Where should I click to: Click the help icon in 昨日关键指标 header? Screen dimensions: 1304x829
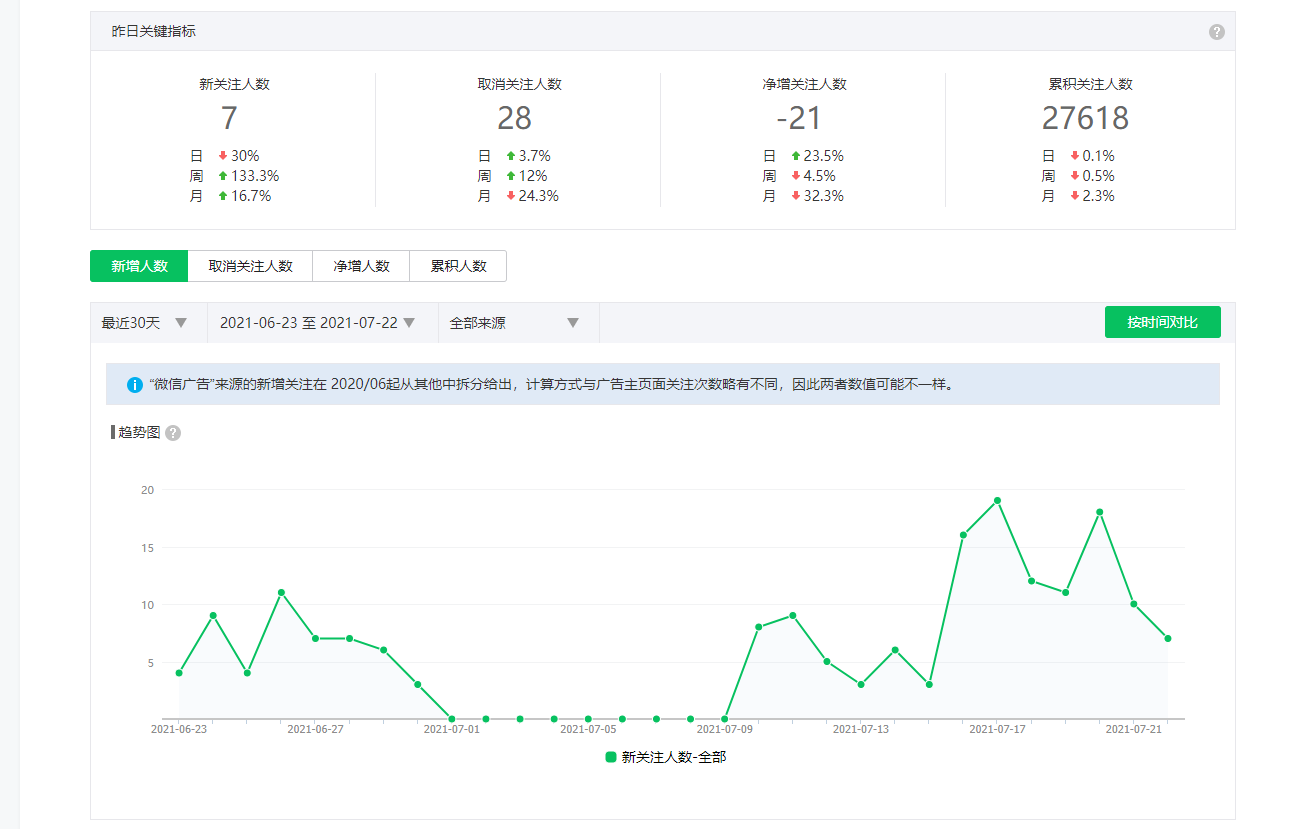click(x=1216, y=32)
